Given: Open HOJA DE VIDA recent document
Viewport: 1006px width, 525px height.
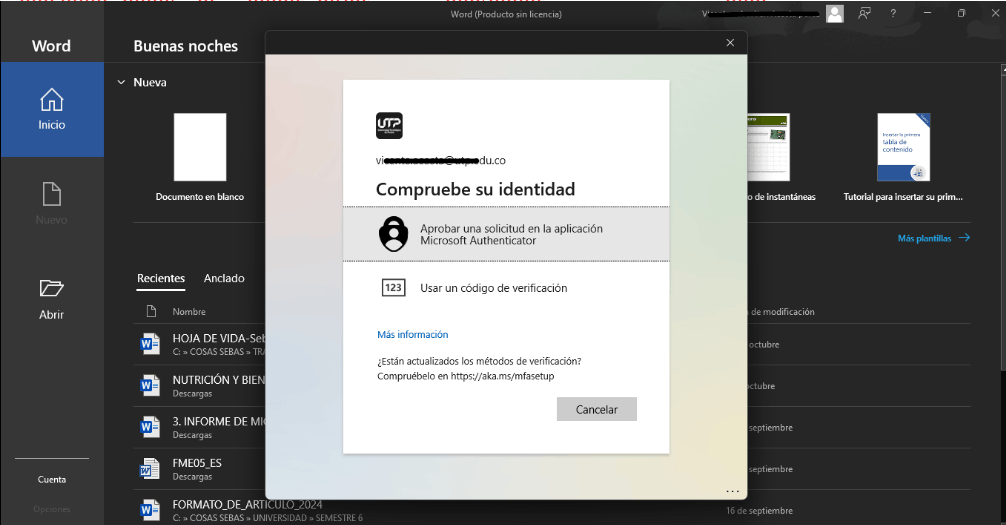Looking at the screenshot, I should [x=218, y=344].
